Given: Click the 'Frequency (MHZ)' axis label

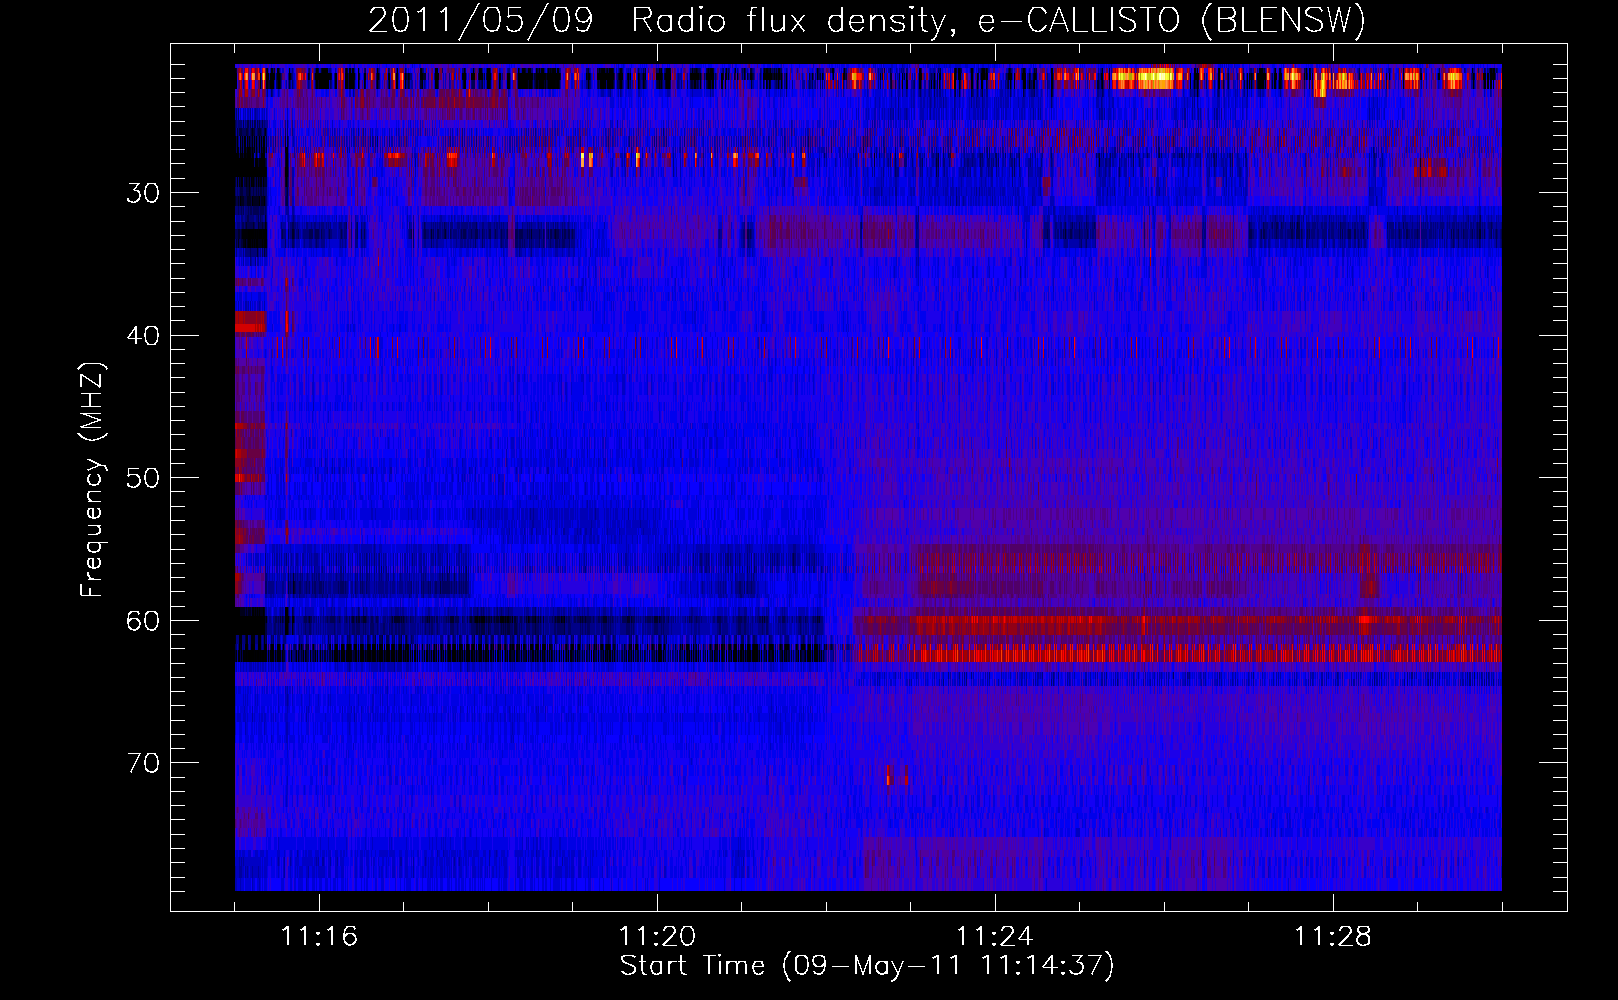Looking at the screenshot, I should click(92, 479).
